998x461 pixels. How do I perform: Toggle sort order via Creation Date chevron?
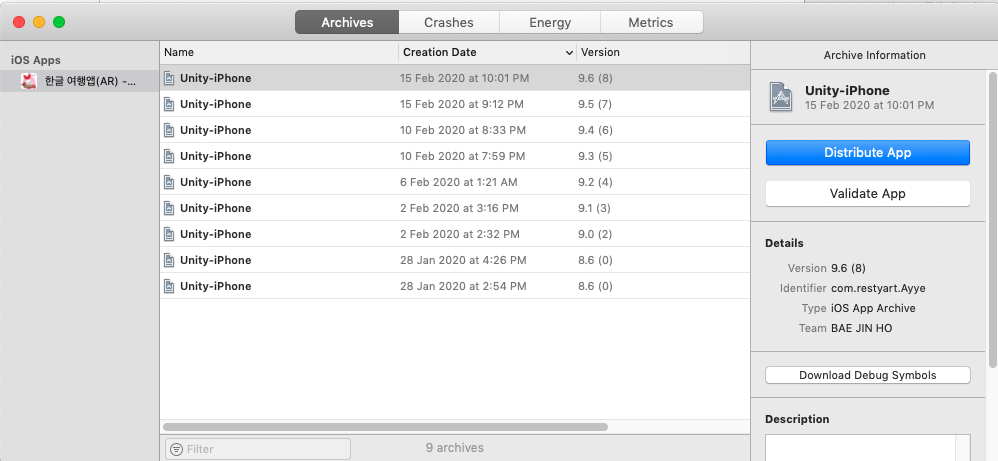point(569,53)
